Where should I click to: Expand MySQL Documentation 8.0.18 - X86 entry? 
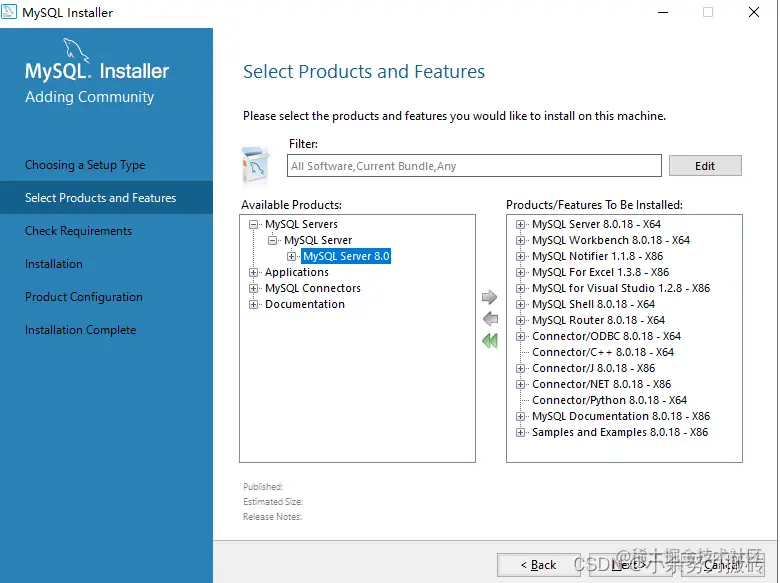click(520, 416)
